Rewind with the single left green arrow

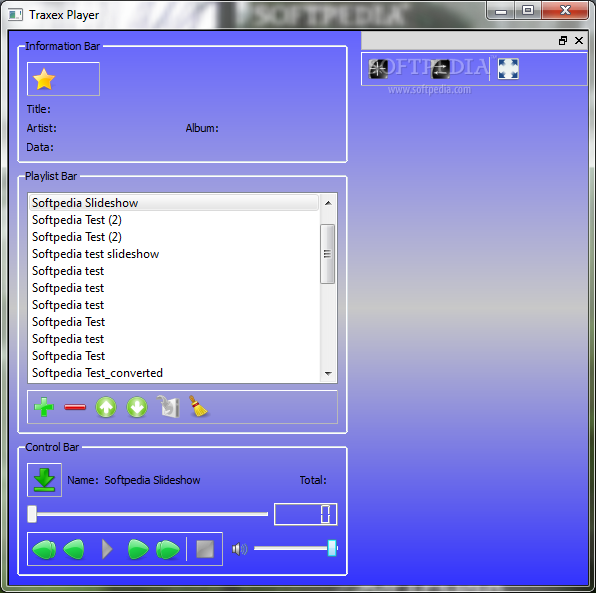[74, 549]
